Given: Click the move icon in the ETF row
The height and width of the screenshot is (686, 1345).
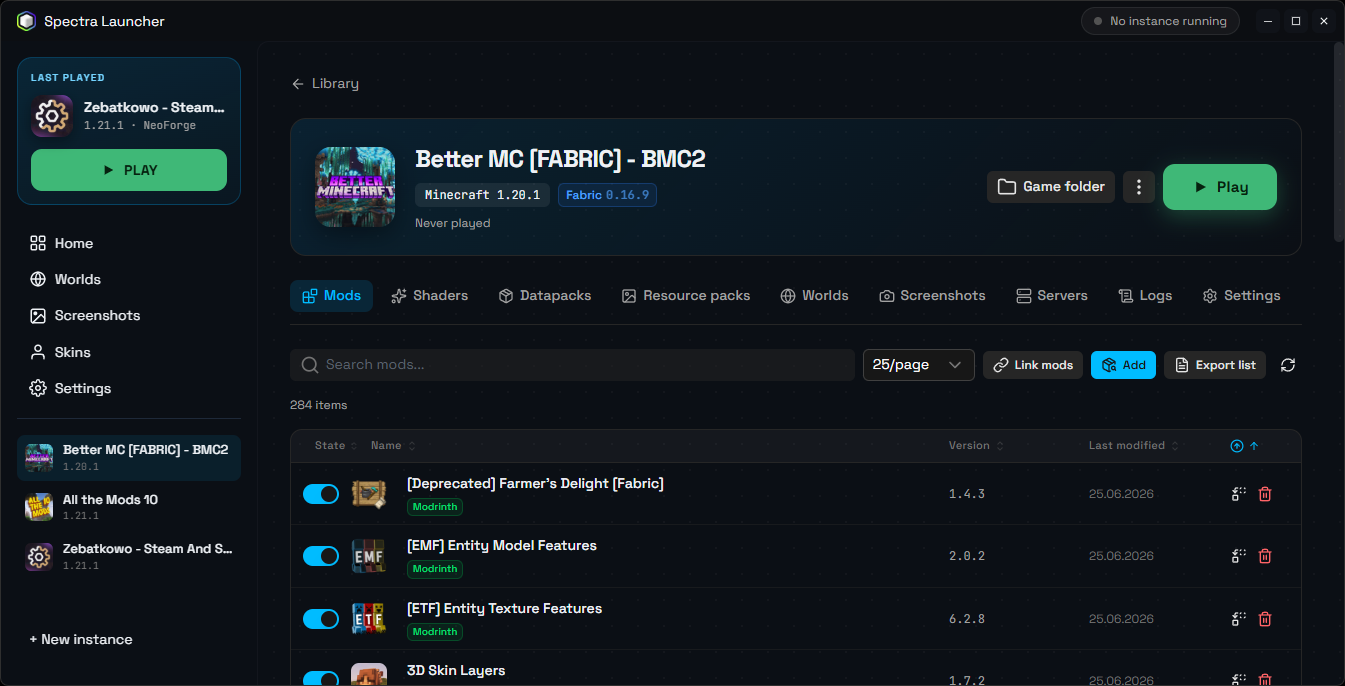Looking at the screenshot, I should pos(1239,619).
